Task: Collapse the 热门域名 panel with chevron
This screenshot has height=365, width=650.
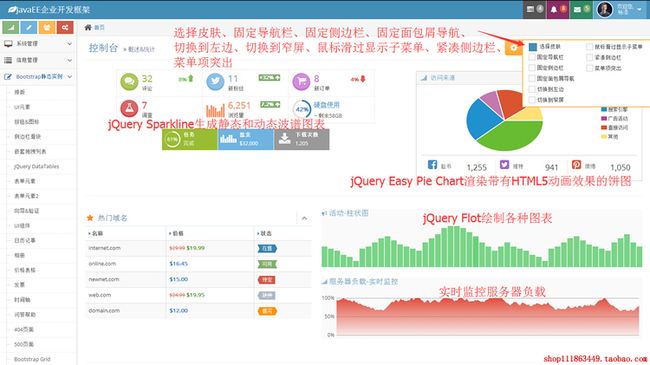Action: tap(304, 218)
